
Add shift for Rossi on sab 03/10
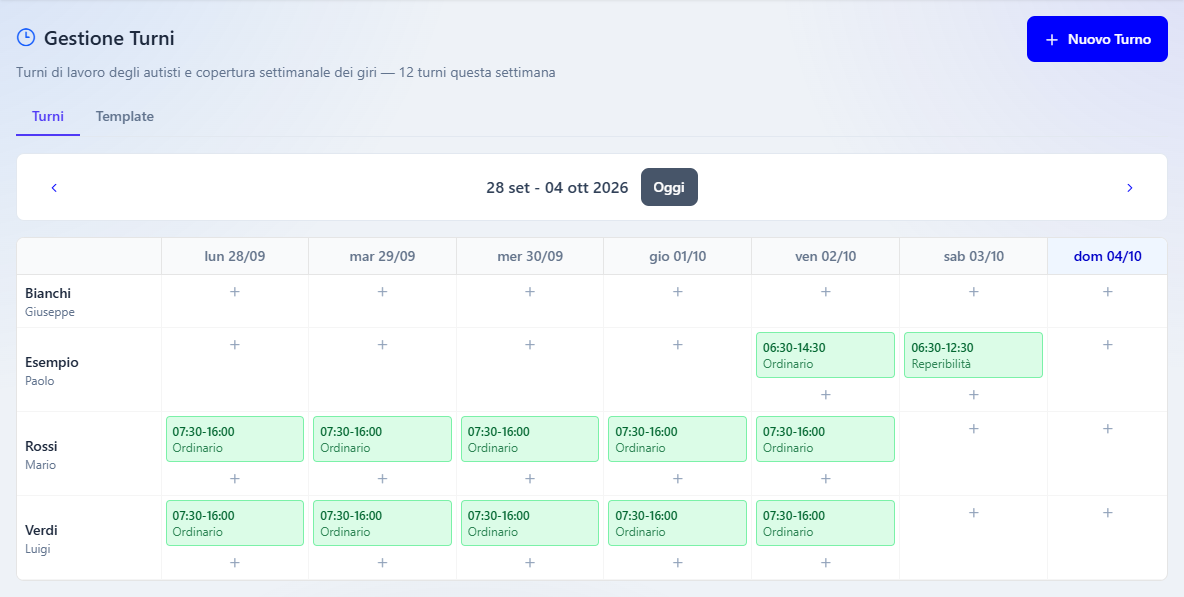point(973,429)
